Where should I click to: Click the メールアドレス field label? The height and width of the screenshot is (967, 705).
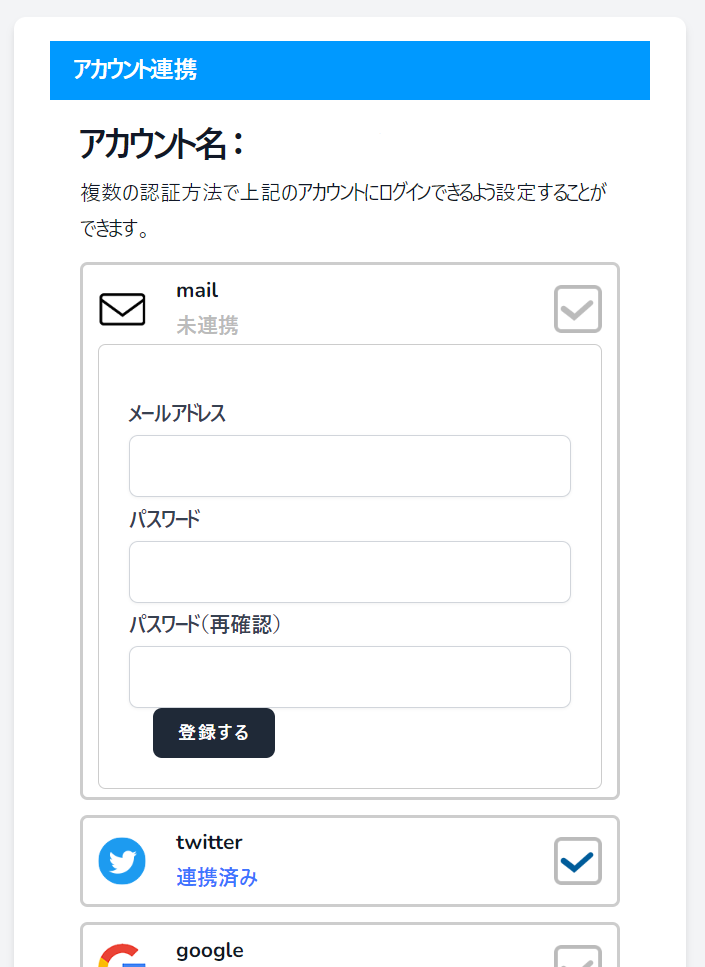point(177,414)
